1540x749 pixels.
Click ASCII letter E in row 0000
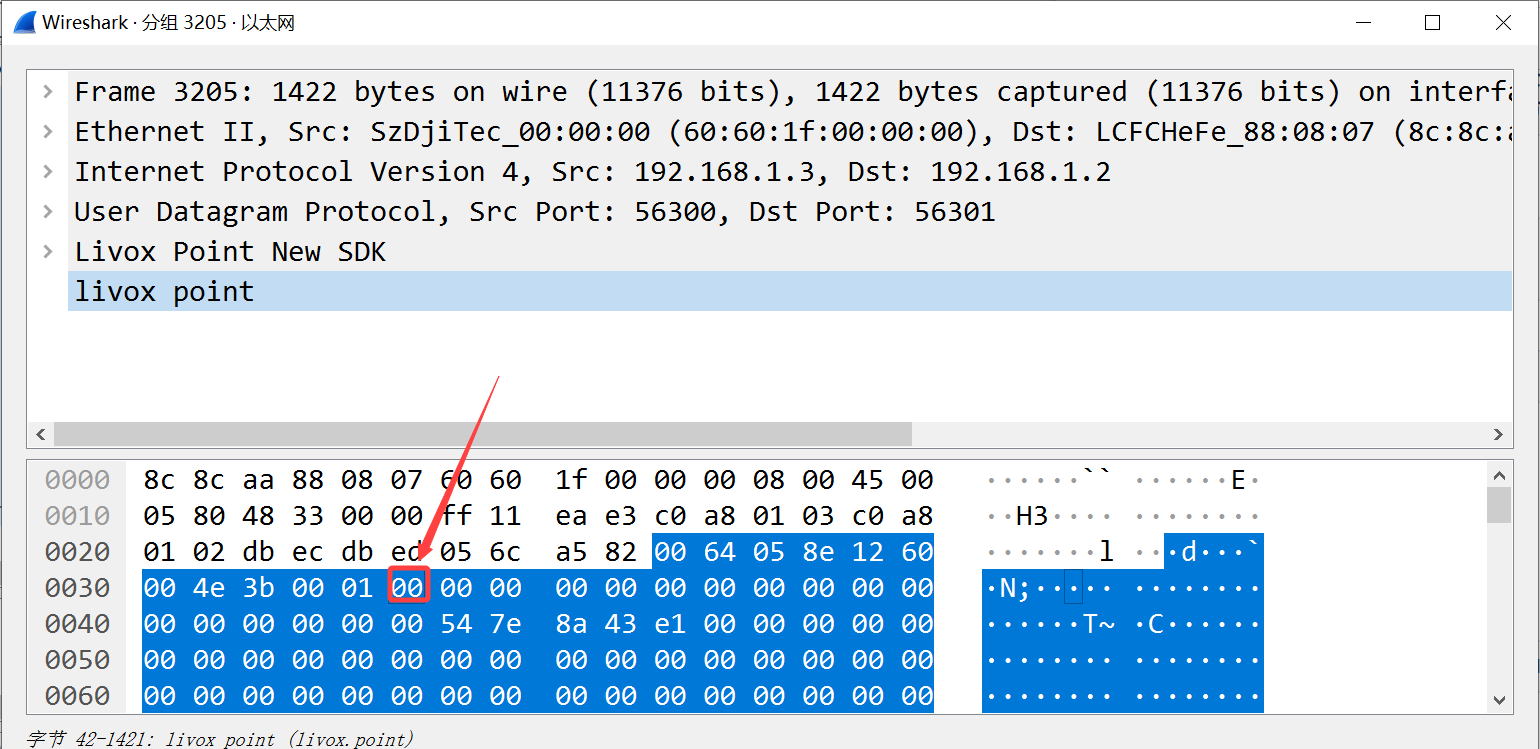[x=1238, y=480]
